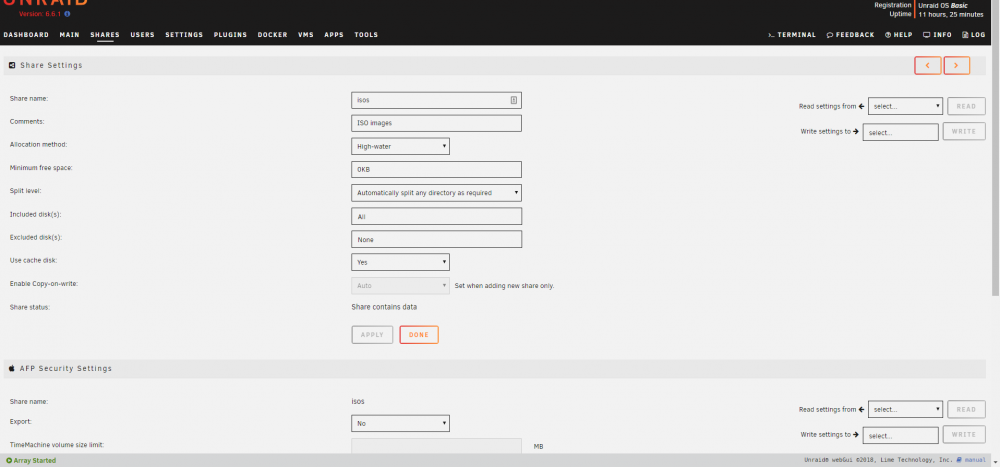Open the Allocation method dropdown

click(x=401, y=146)
